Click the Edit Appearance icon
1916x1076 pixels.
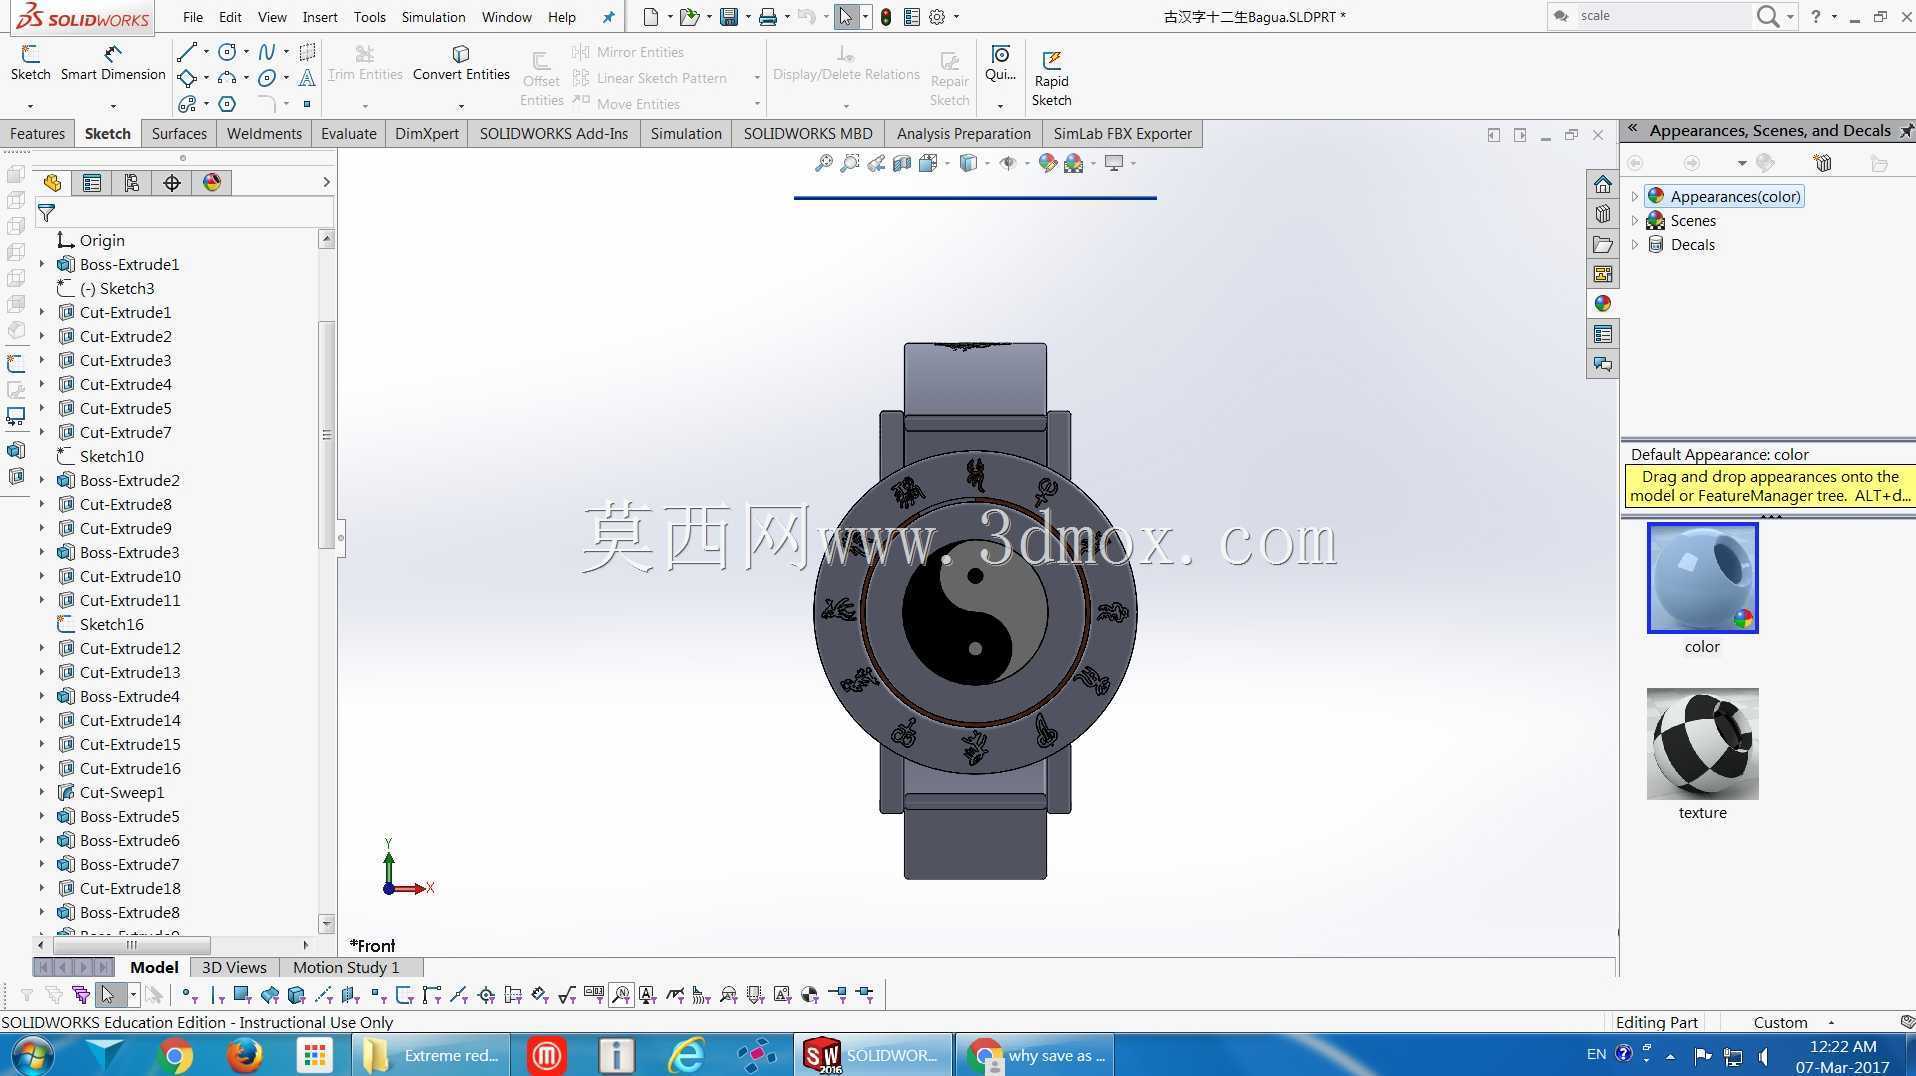pos(1047,163)
